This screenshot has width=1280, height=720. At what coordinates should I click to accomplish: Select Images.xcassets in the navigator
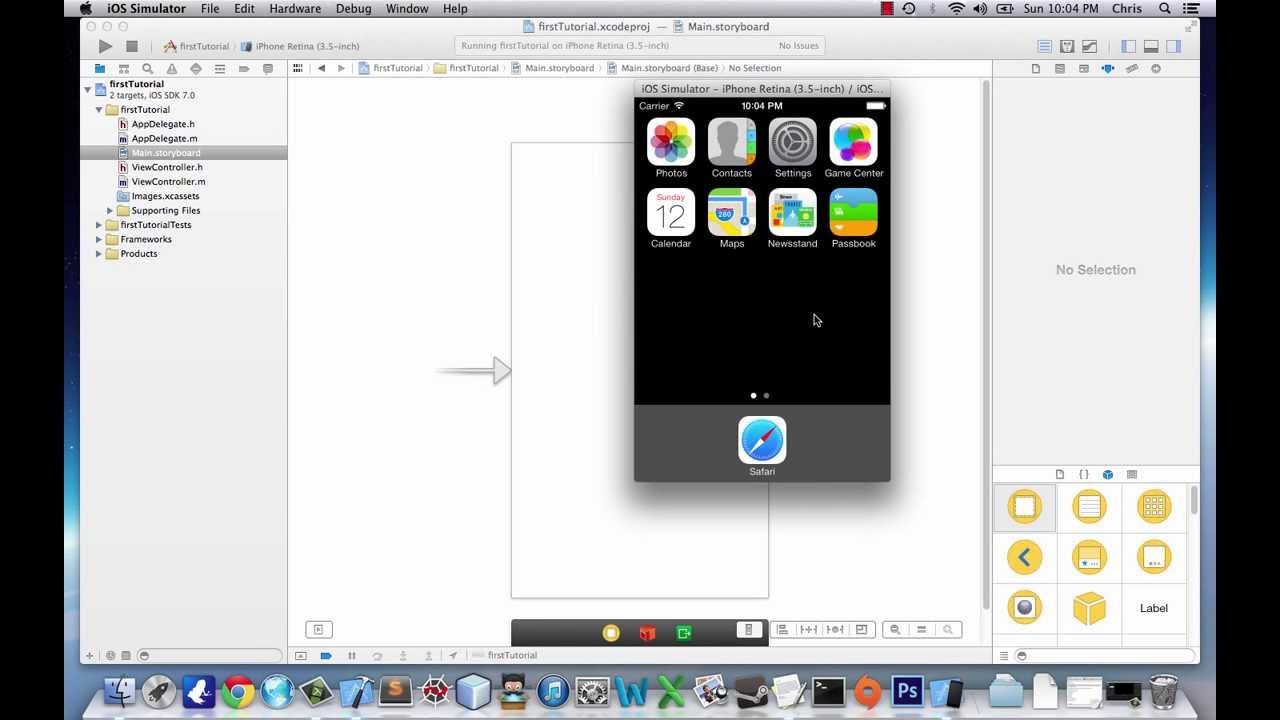pyautogui.click(x=165, y=196)
